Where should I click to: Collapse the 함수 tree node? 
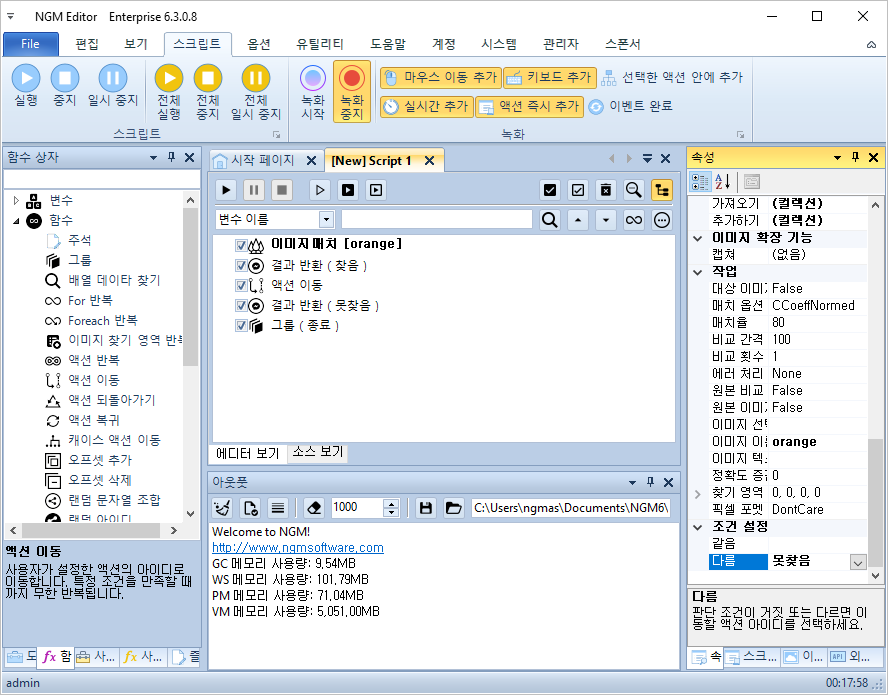pos(16,220)
